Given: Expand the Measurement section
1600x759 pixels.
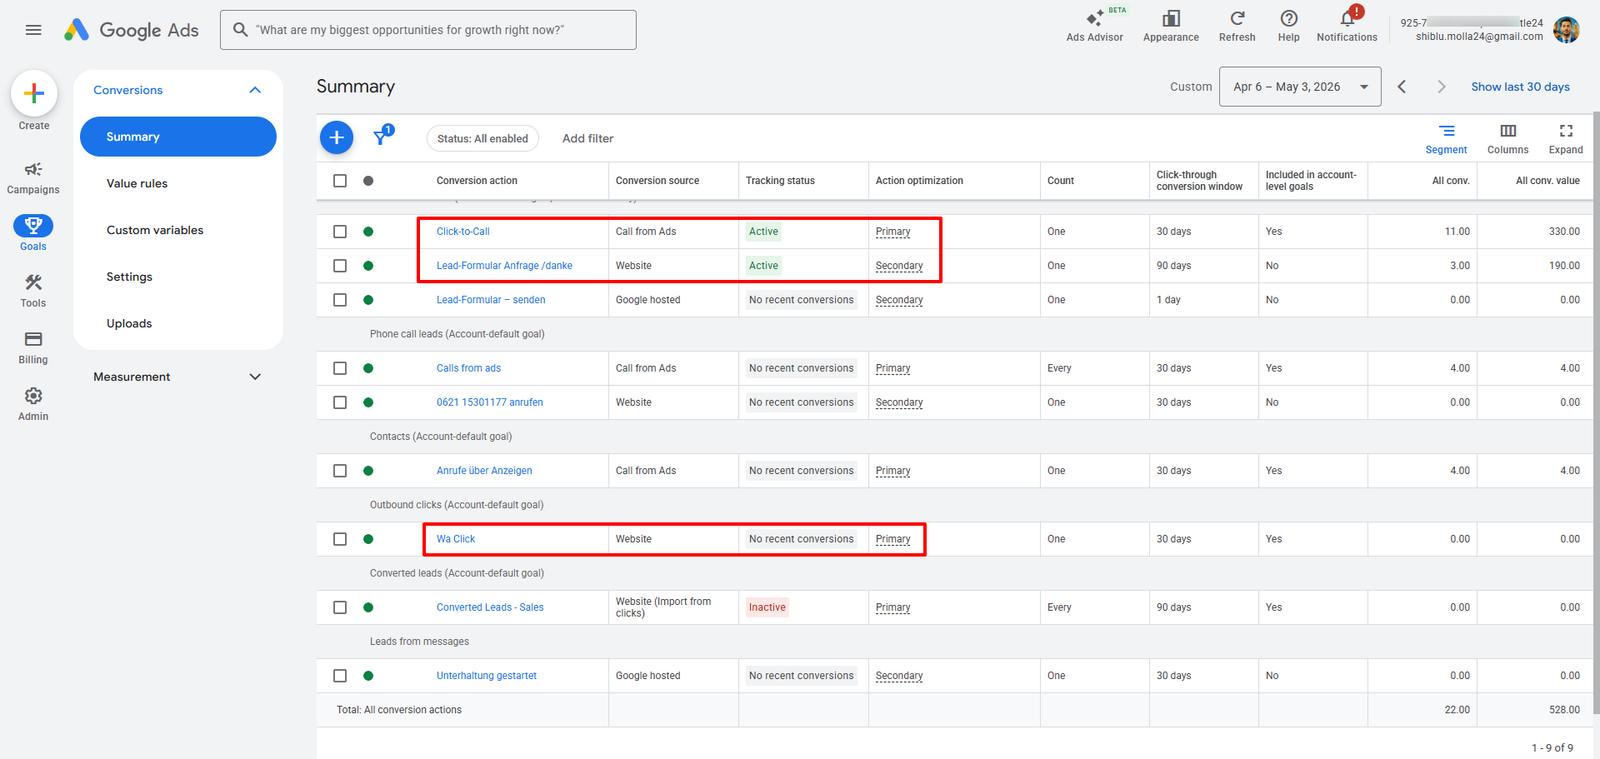Looking at the screenshot, I should [x=255, y=377].
